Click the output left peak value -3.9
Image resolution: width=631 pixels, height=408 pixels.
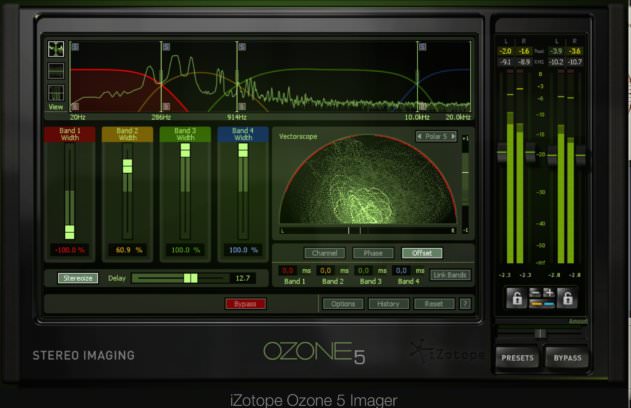click(x=556, y=51)
